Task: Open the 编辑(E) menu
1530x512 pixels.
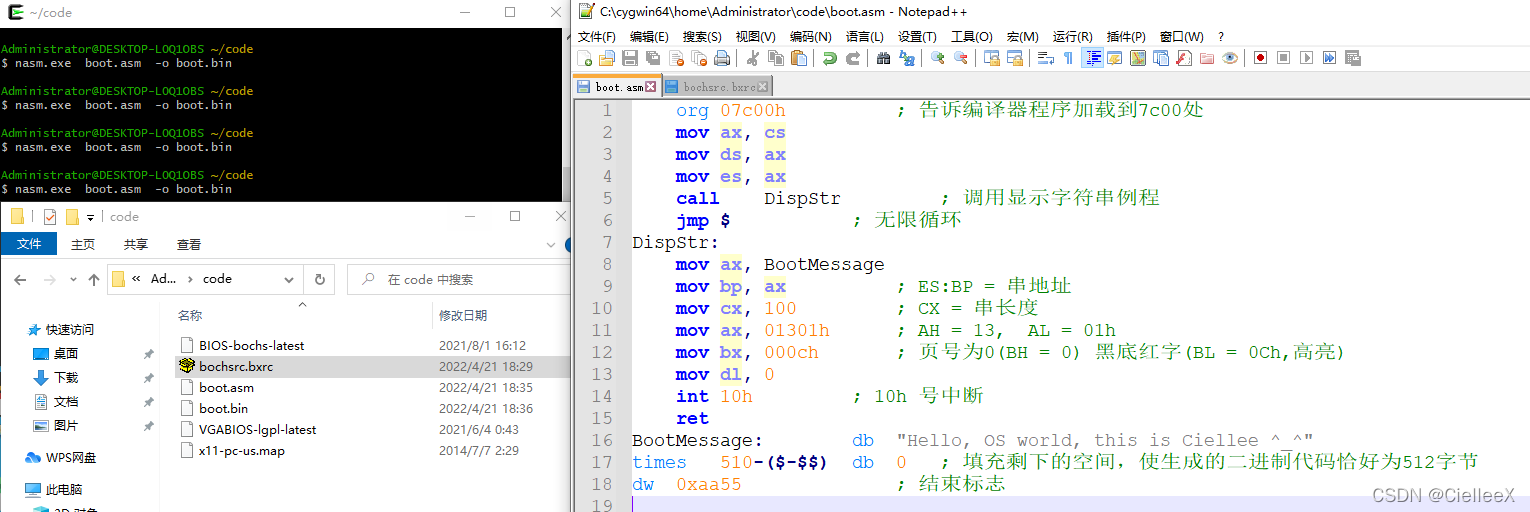Action: (649, 37)
